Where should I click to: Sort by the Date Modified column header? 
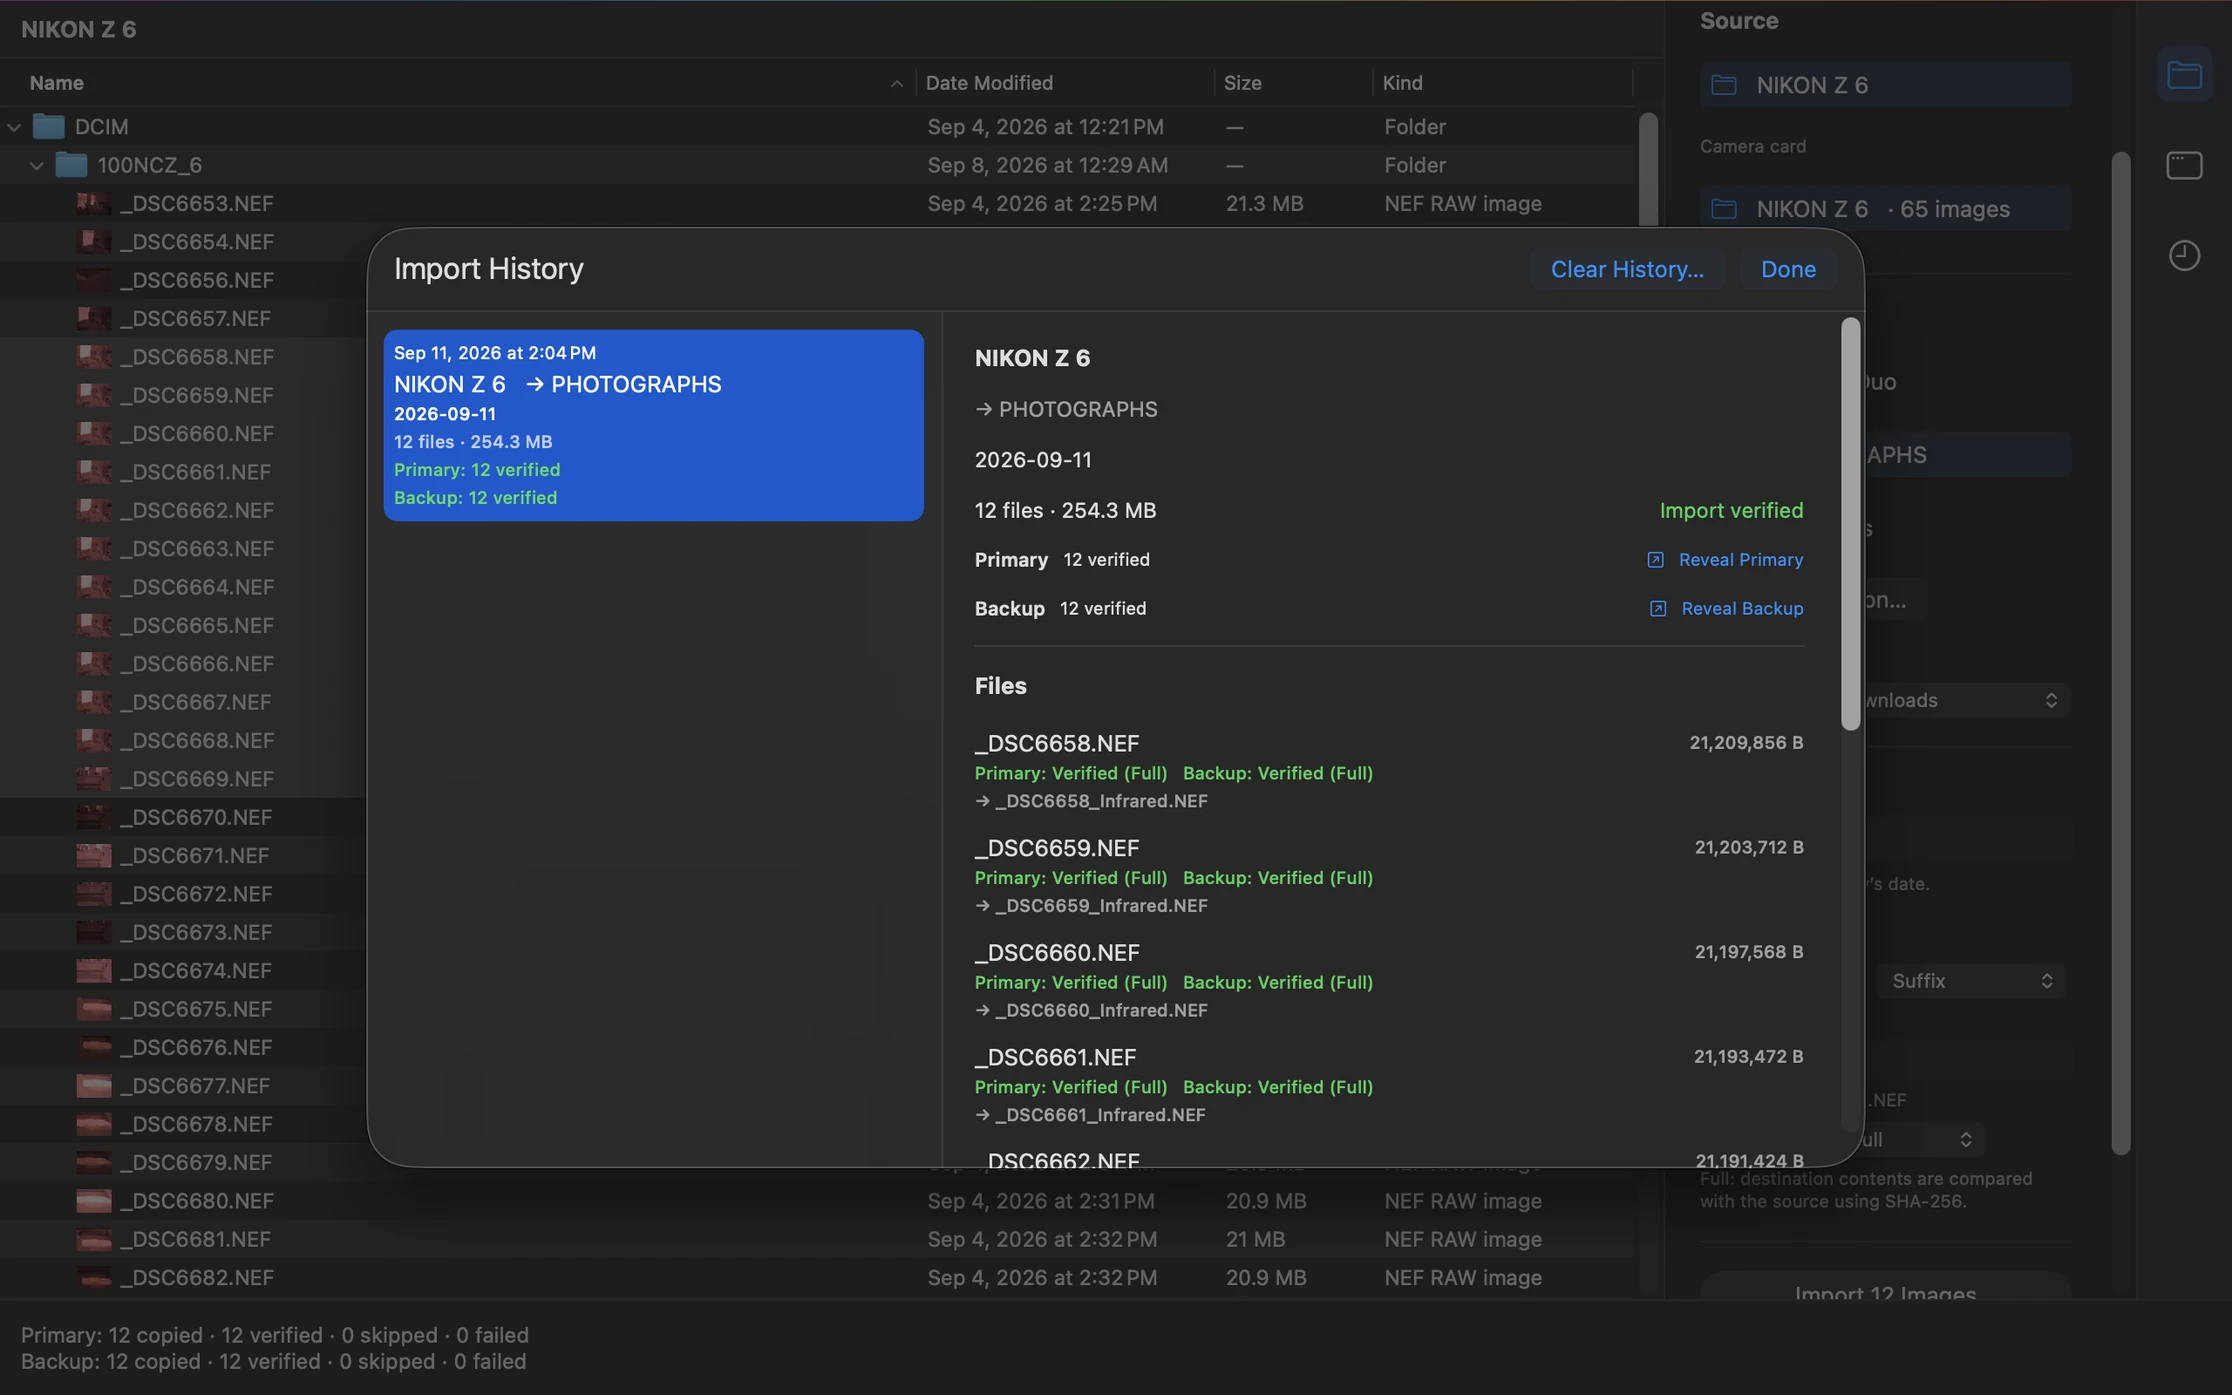[1064, 83]
